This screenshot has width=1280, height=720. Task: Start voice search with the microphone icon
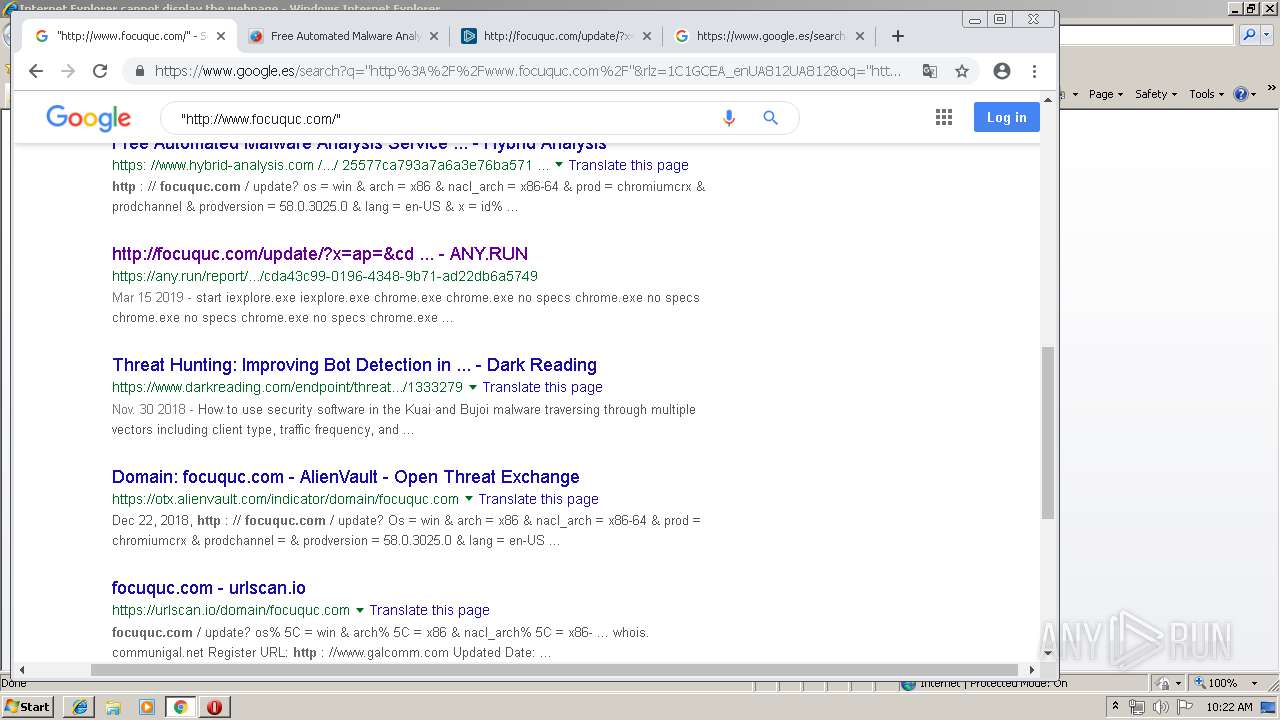point(729,118)
